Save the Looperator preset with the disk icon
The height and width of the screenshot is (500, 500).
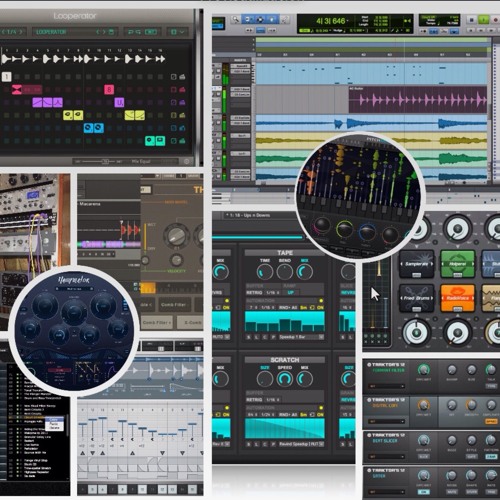[x=112, y=32]
